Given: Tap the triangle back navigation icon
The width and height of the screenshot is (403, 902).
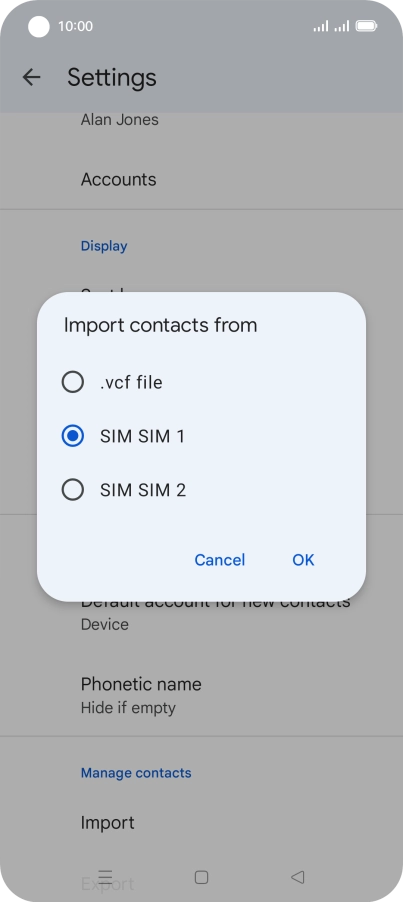Looking at the screenshot, I should coord(297,877).
